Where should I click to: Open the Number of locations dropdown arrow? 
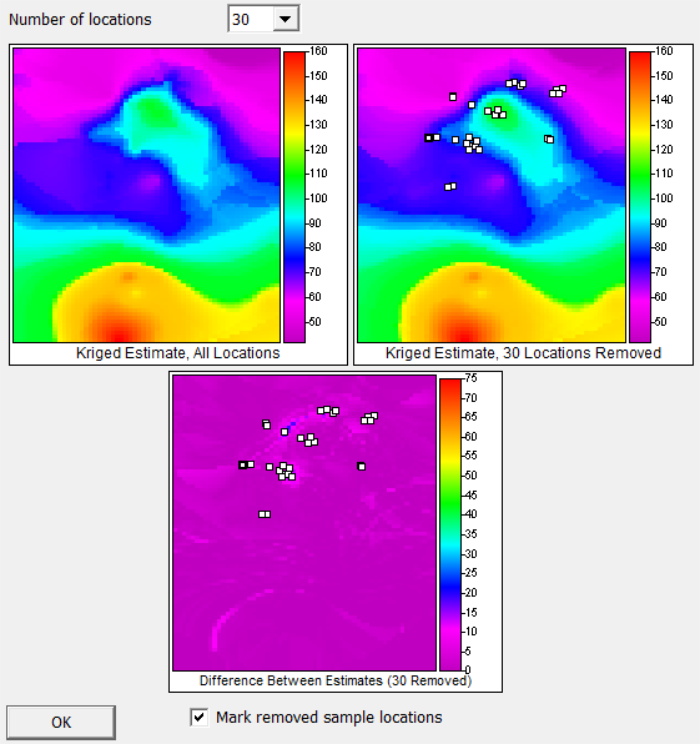285,19
